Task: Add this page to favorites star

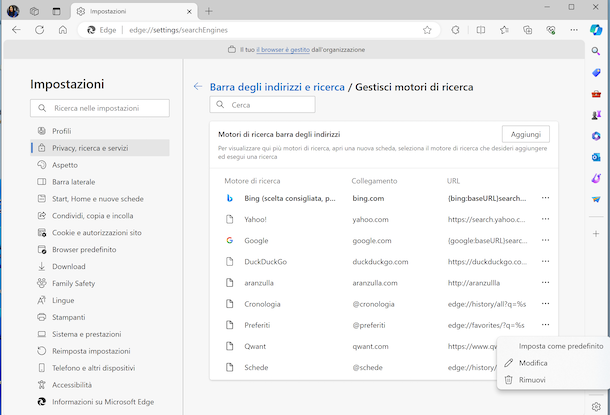Action: 427,30
